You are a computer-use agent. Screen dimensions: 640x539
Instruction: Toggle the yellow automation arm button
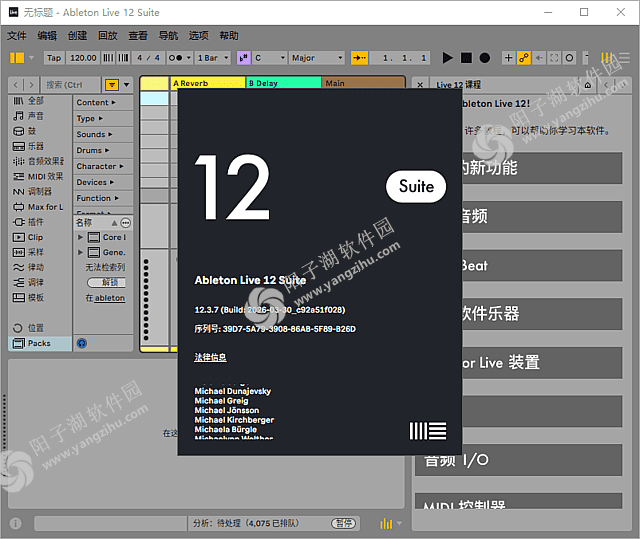[x=524, y=58]
